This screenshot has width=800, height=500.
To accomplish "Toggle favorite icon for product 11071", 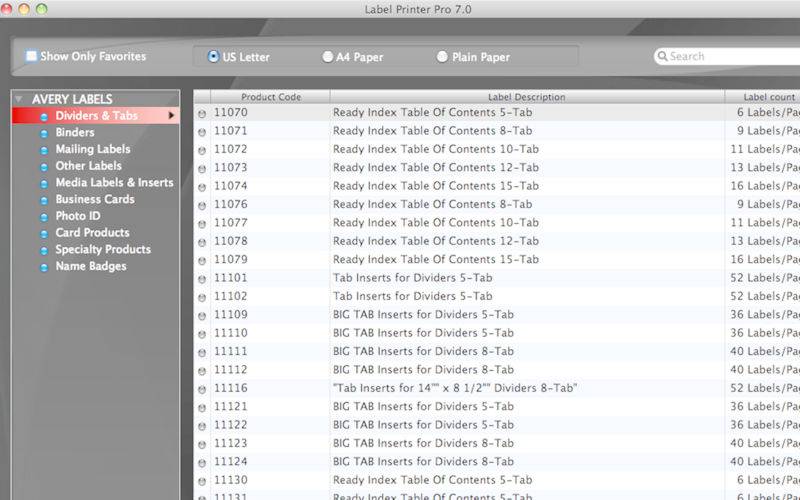I will tap(202, 132).
